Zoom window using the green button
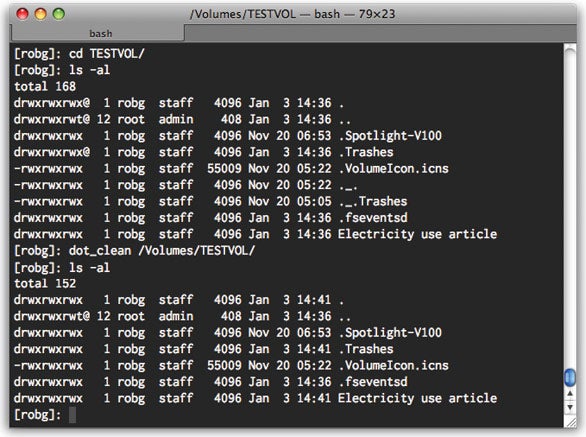Screen dimensions: 586x437 pos(59,14)
